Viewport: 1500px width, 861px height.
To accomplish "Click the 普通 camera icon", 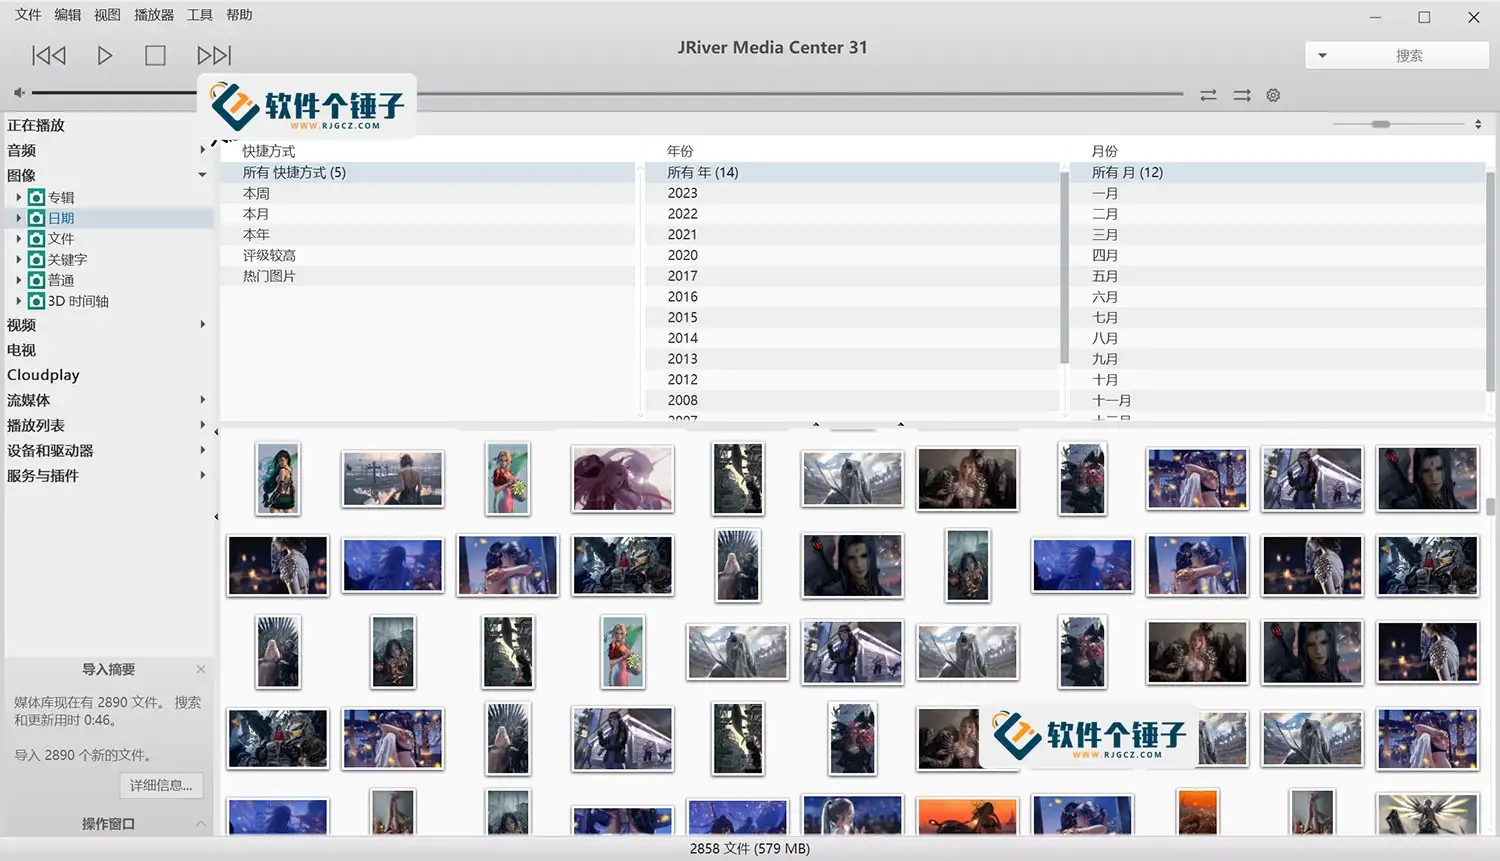I will pos(36,280).
